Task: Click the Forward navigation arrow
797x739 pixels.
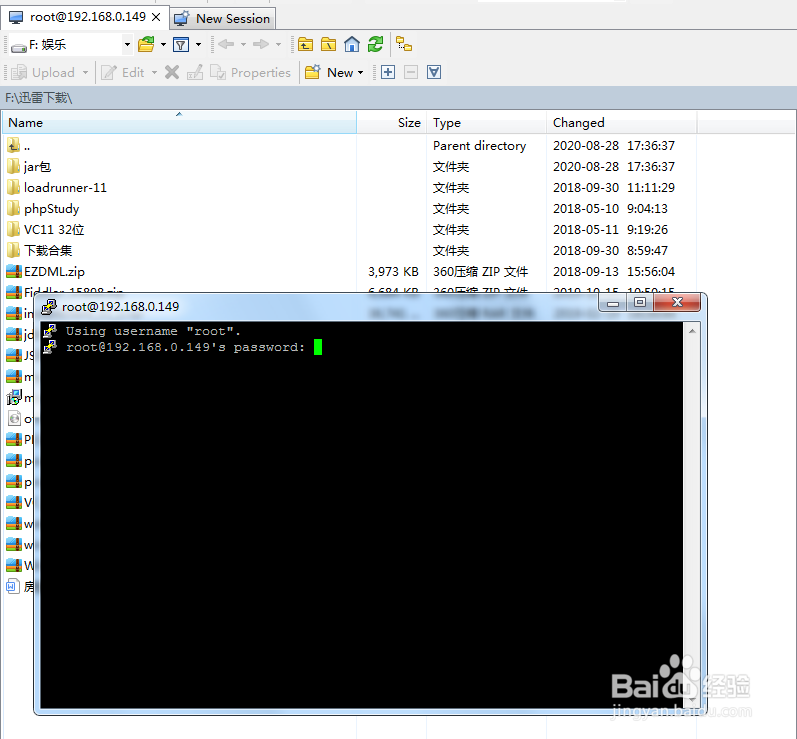Action: (261, 45)
